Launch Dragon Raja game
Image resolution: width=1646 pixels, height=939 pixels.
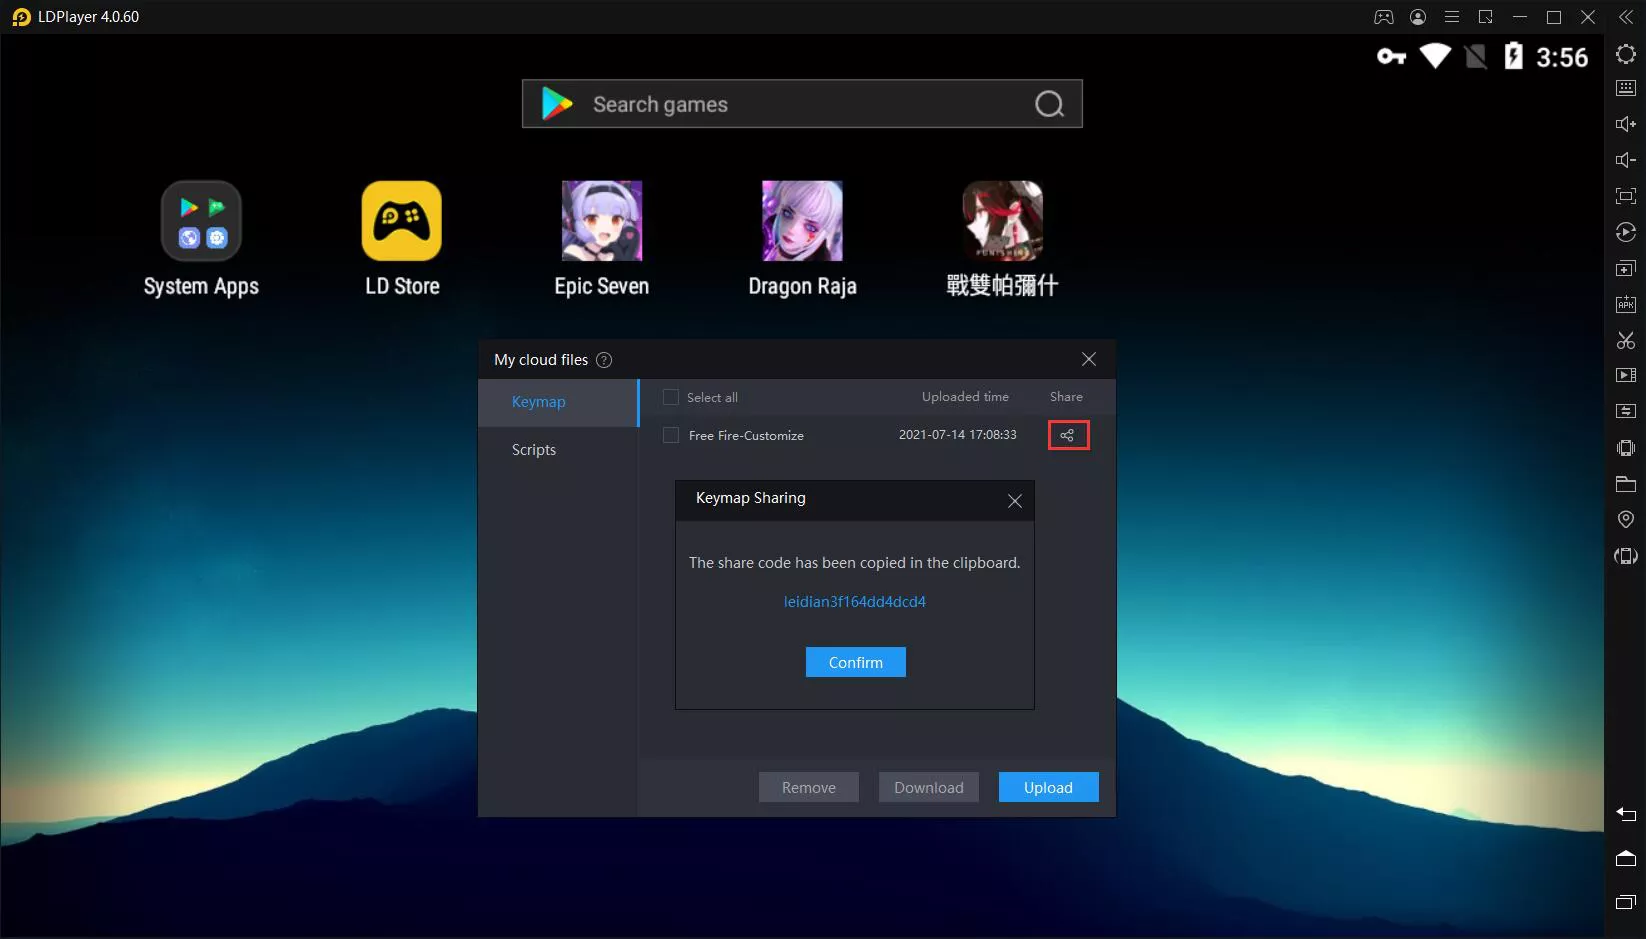802,240
